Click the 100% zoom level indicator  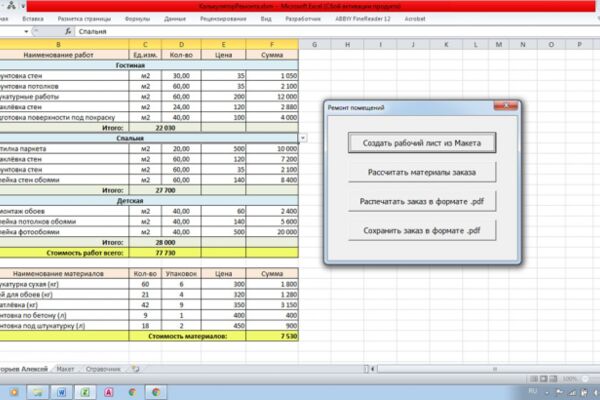click(x=569, y=379)
